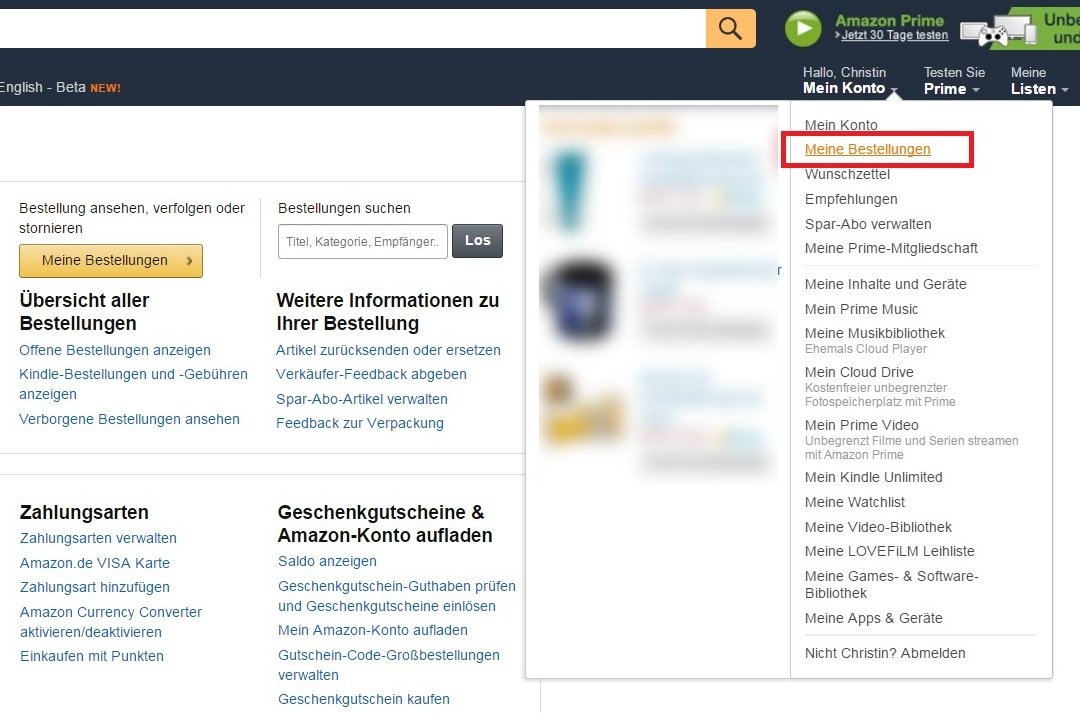Image resolution: width=1080 pixels, height=713 pixels.
Task: Open Meine Prime-Mitgliedschaft menu entry
Action: pyautogui.click(x=891, y=248)
